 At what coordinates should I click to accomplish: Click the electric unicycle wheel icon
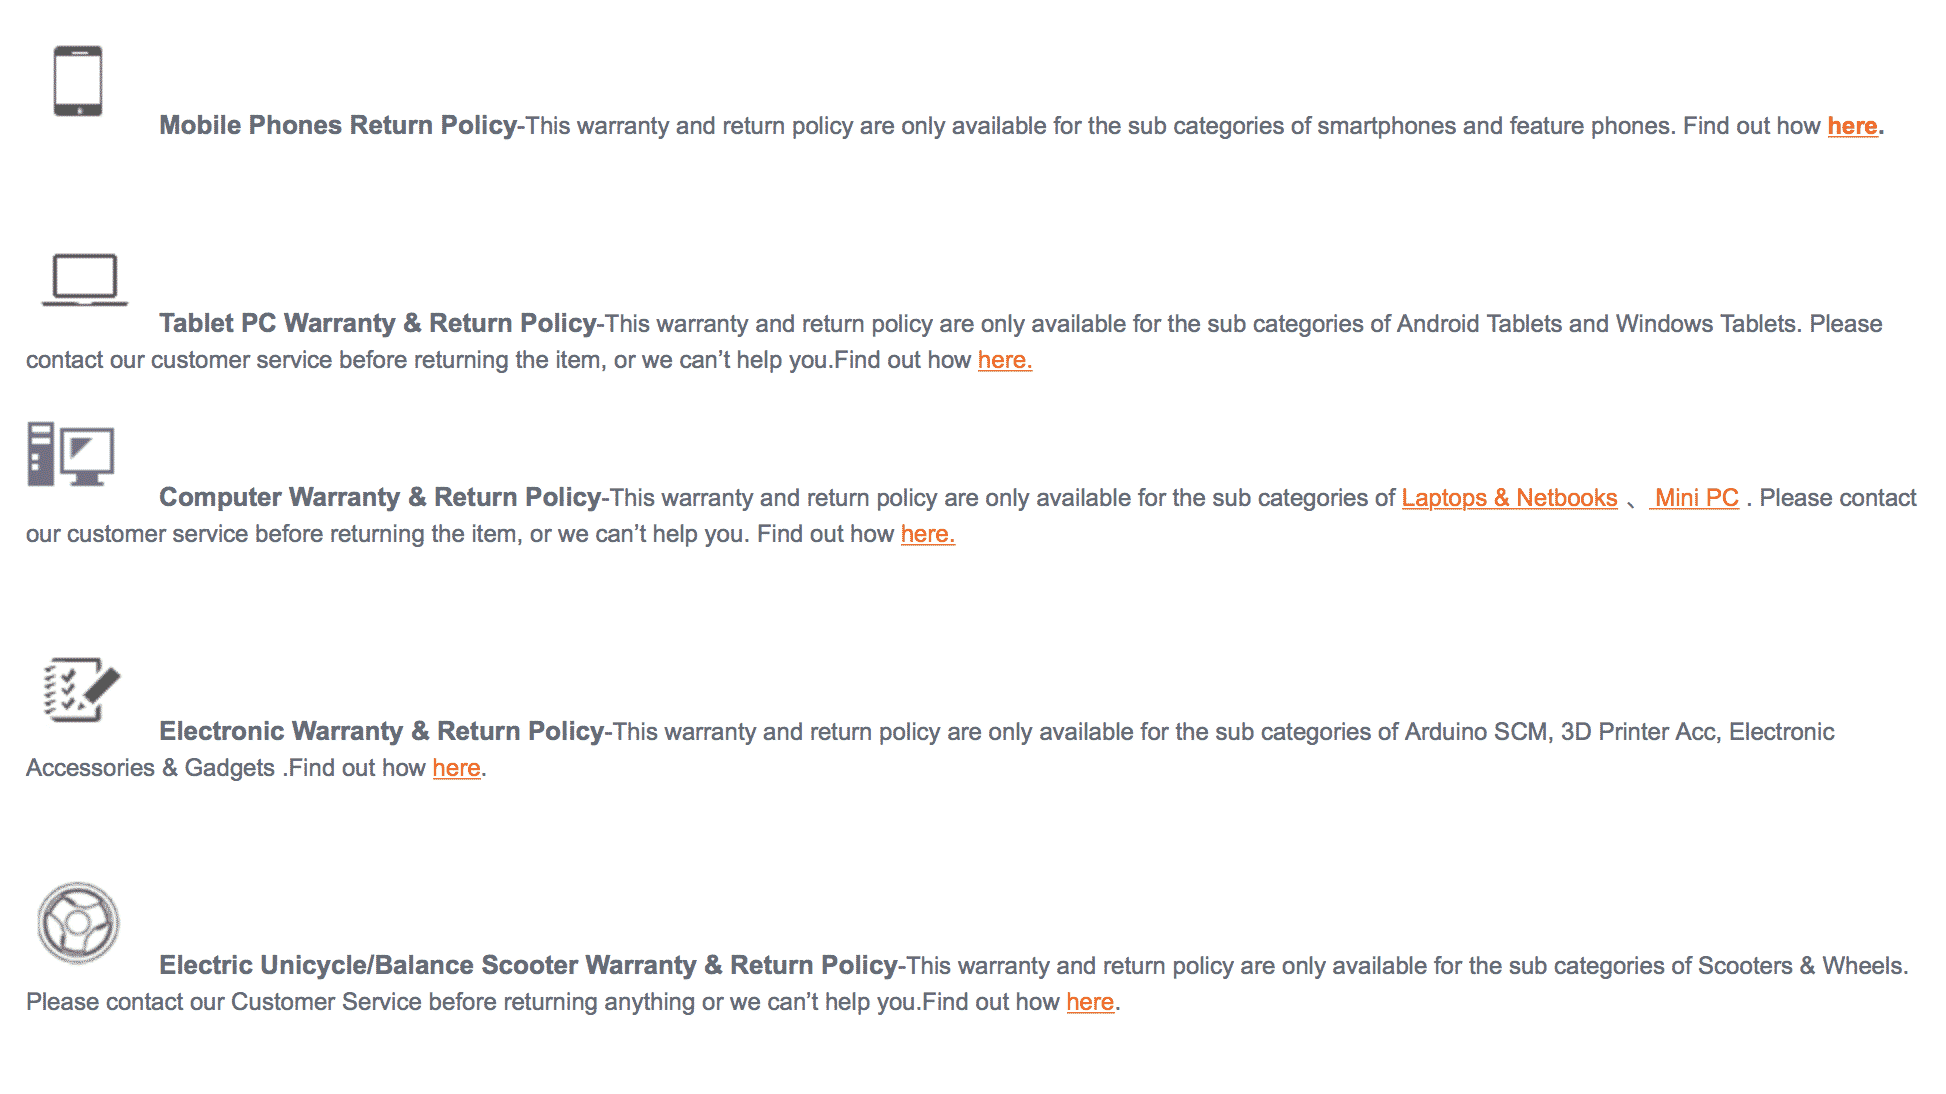[x=78, y=922]
